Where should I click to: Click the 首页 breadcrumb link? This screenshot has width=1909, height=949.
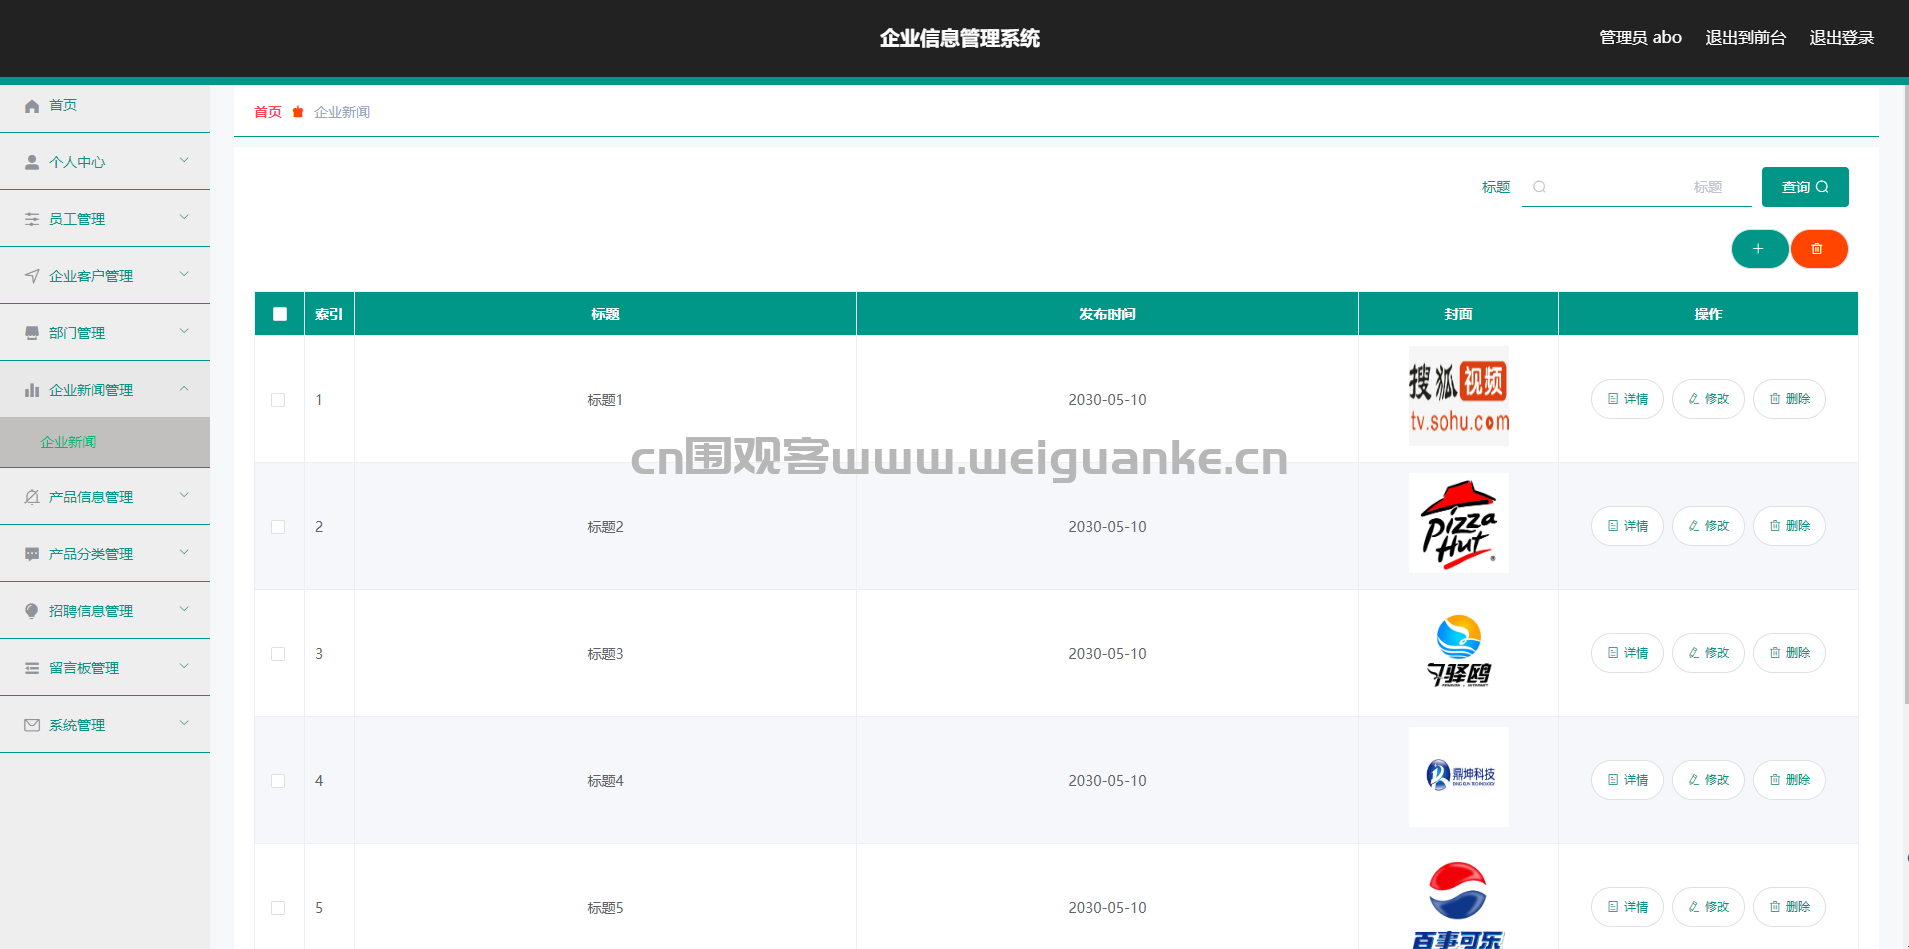(x=267, y=112)
